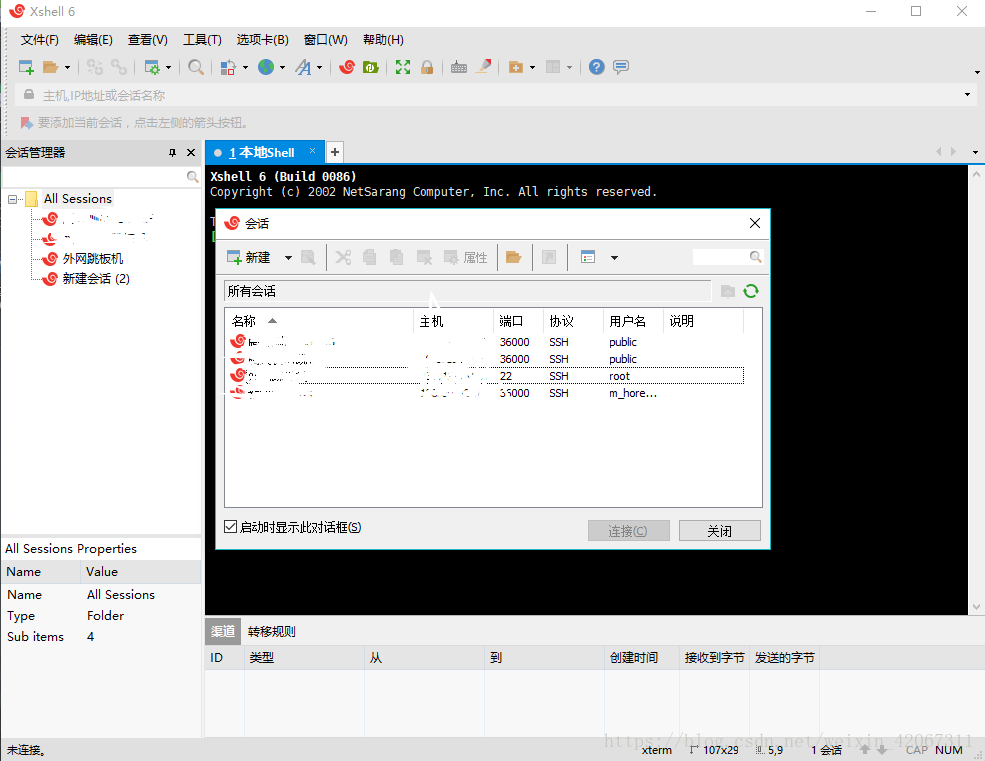
Task: Click the lock screen padlock icon
Action: coord(427,67)
